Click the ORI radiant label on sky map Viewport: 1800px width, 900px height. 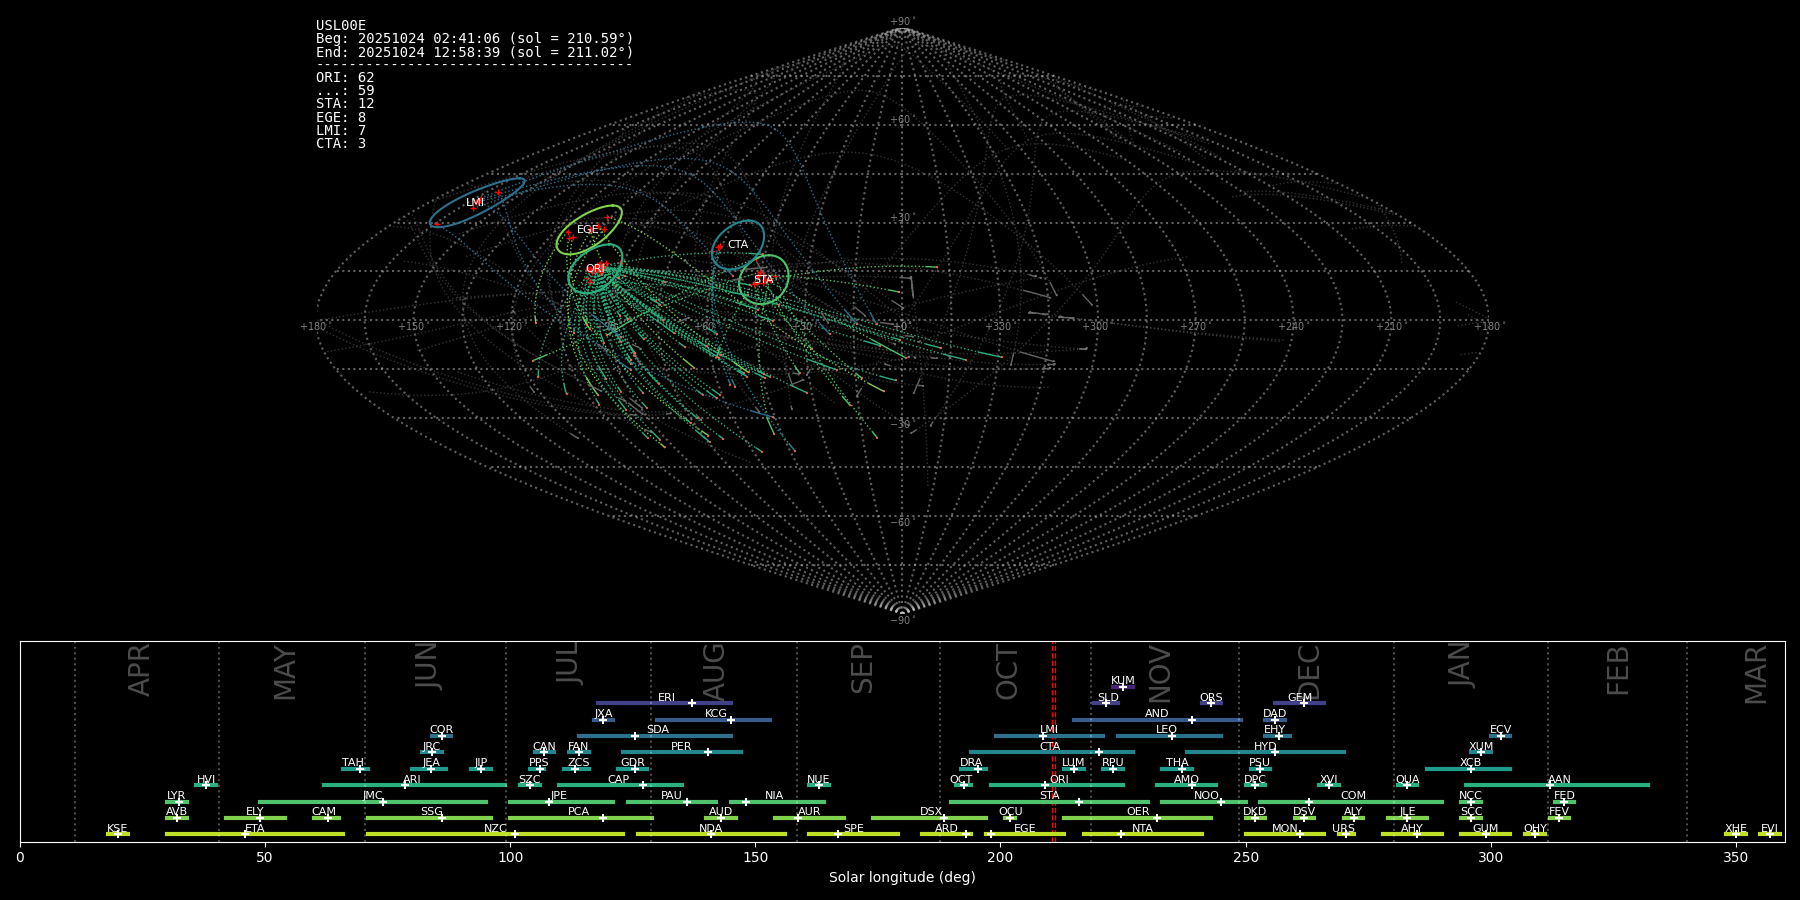pos(595,269)
